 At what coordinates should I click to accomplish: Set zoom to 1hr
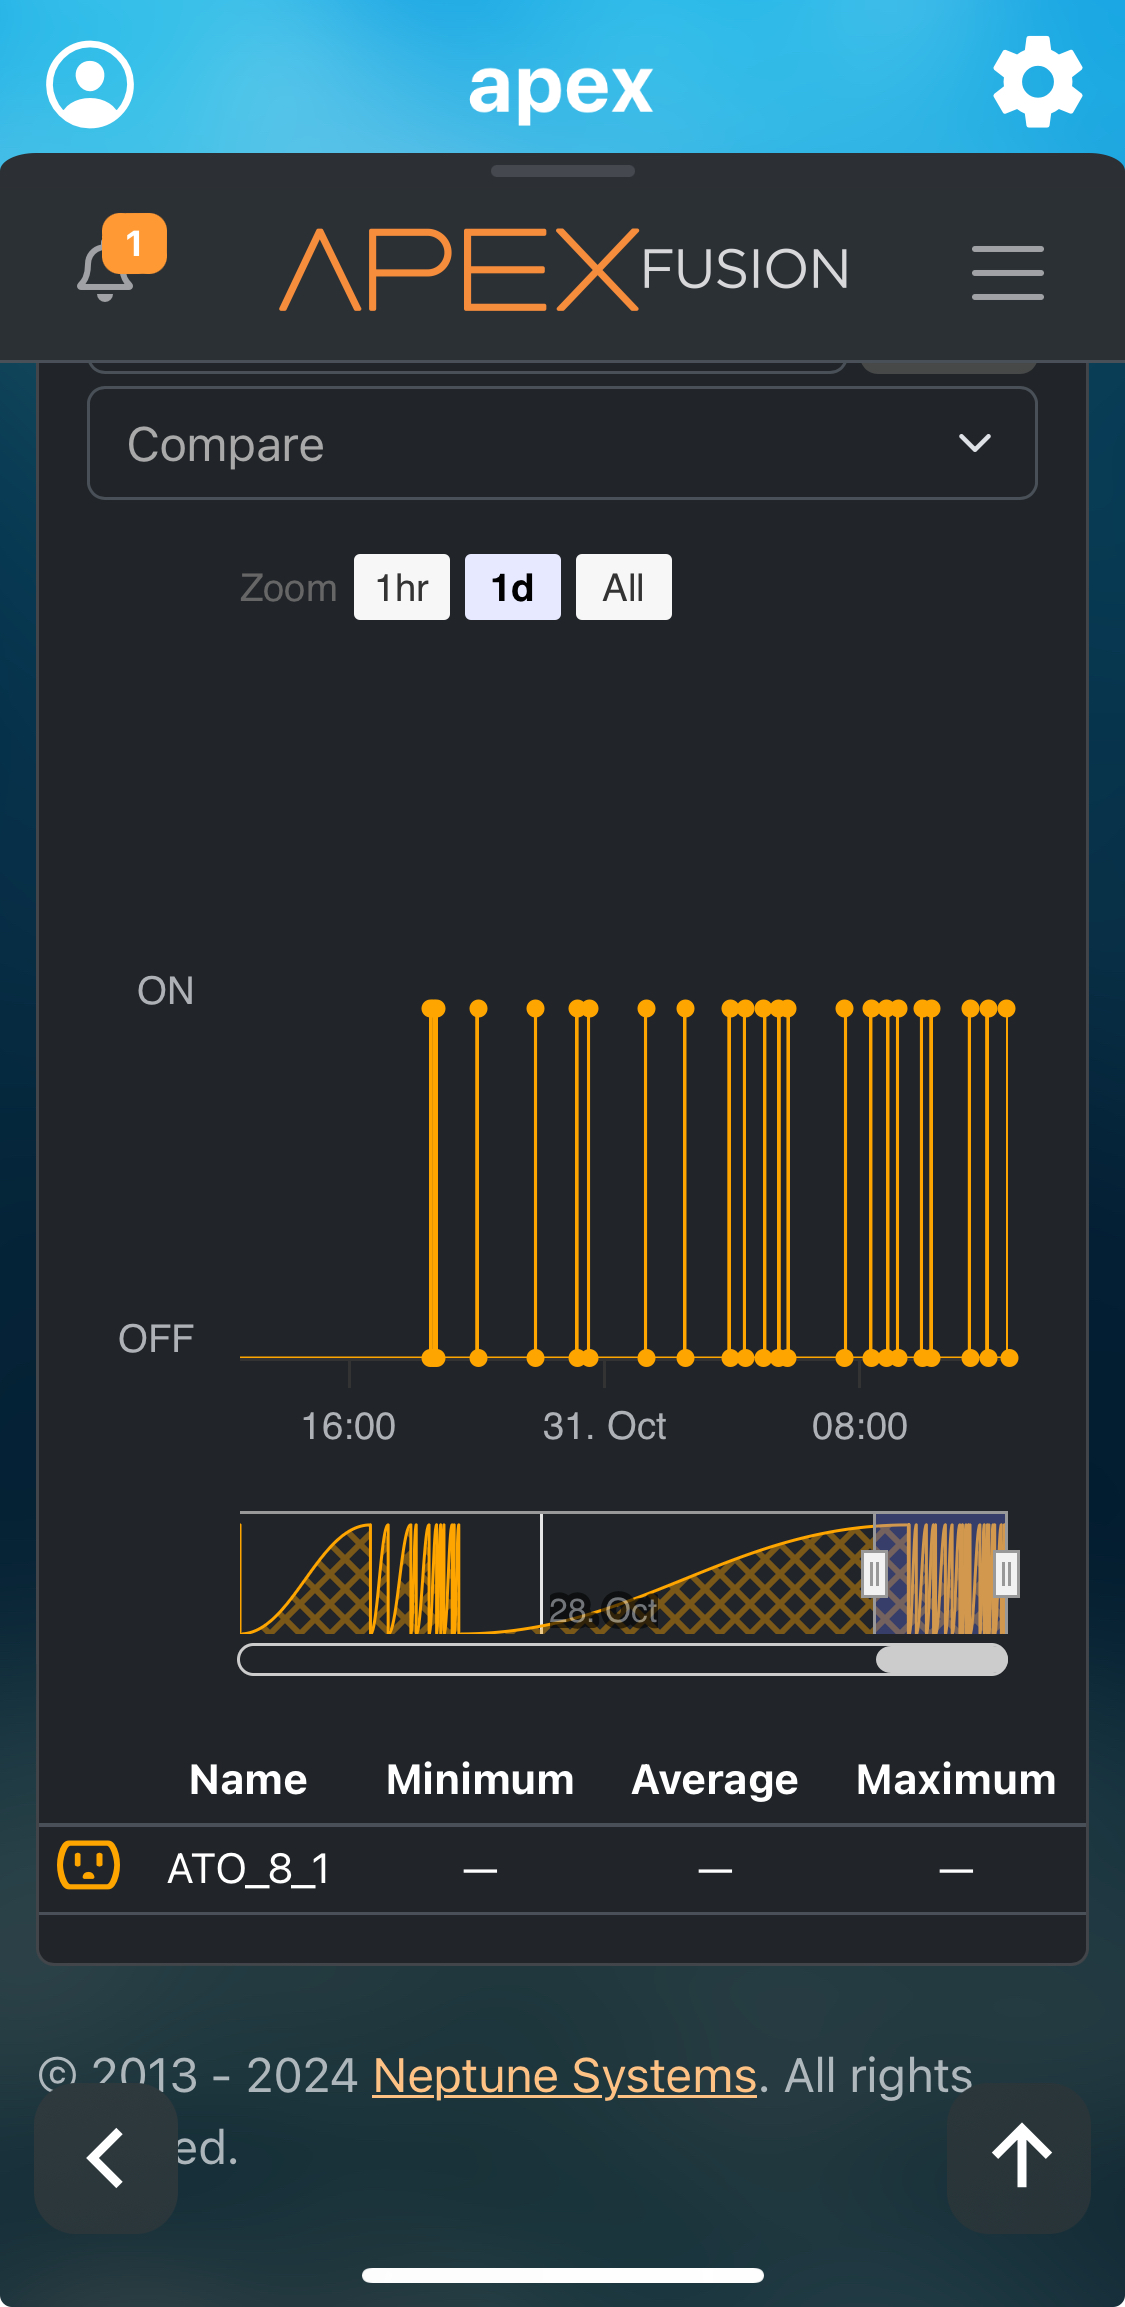point(402,588)
